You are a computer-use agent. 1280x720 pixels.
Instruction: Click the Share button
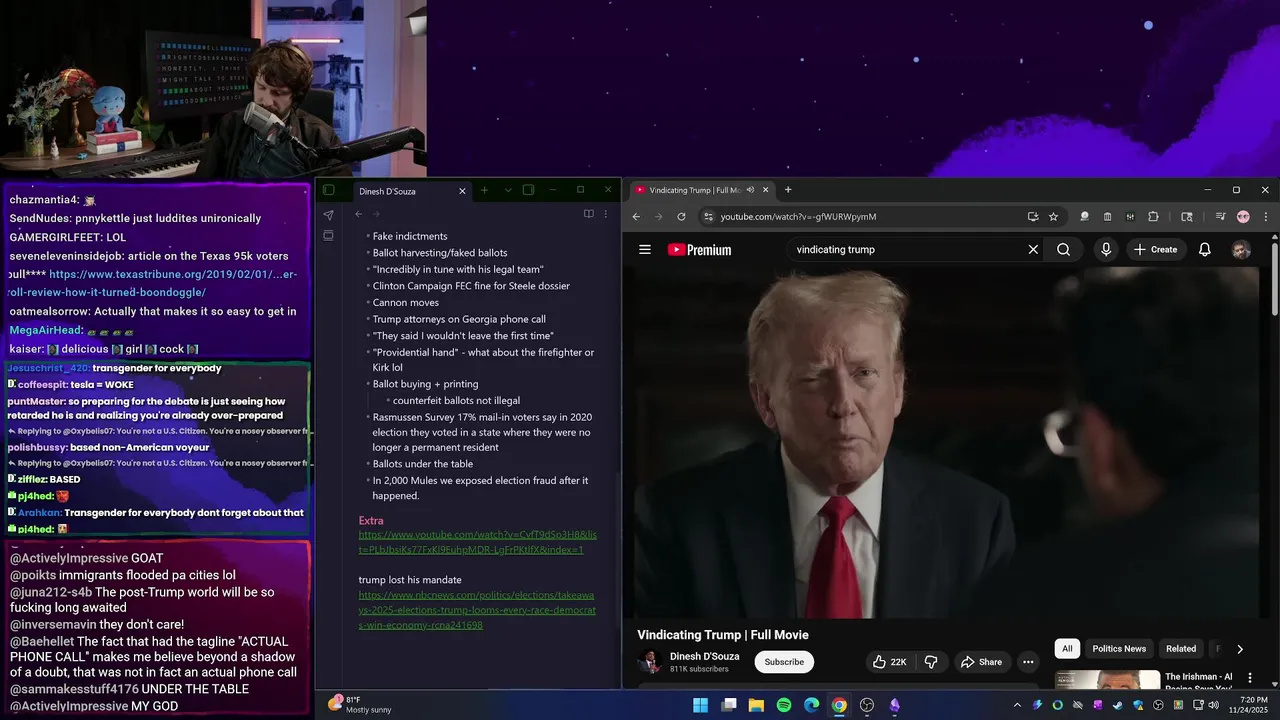(981, 662)
